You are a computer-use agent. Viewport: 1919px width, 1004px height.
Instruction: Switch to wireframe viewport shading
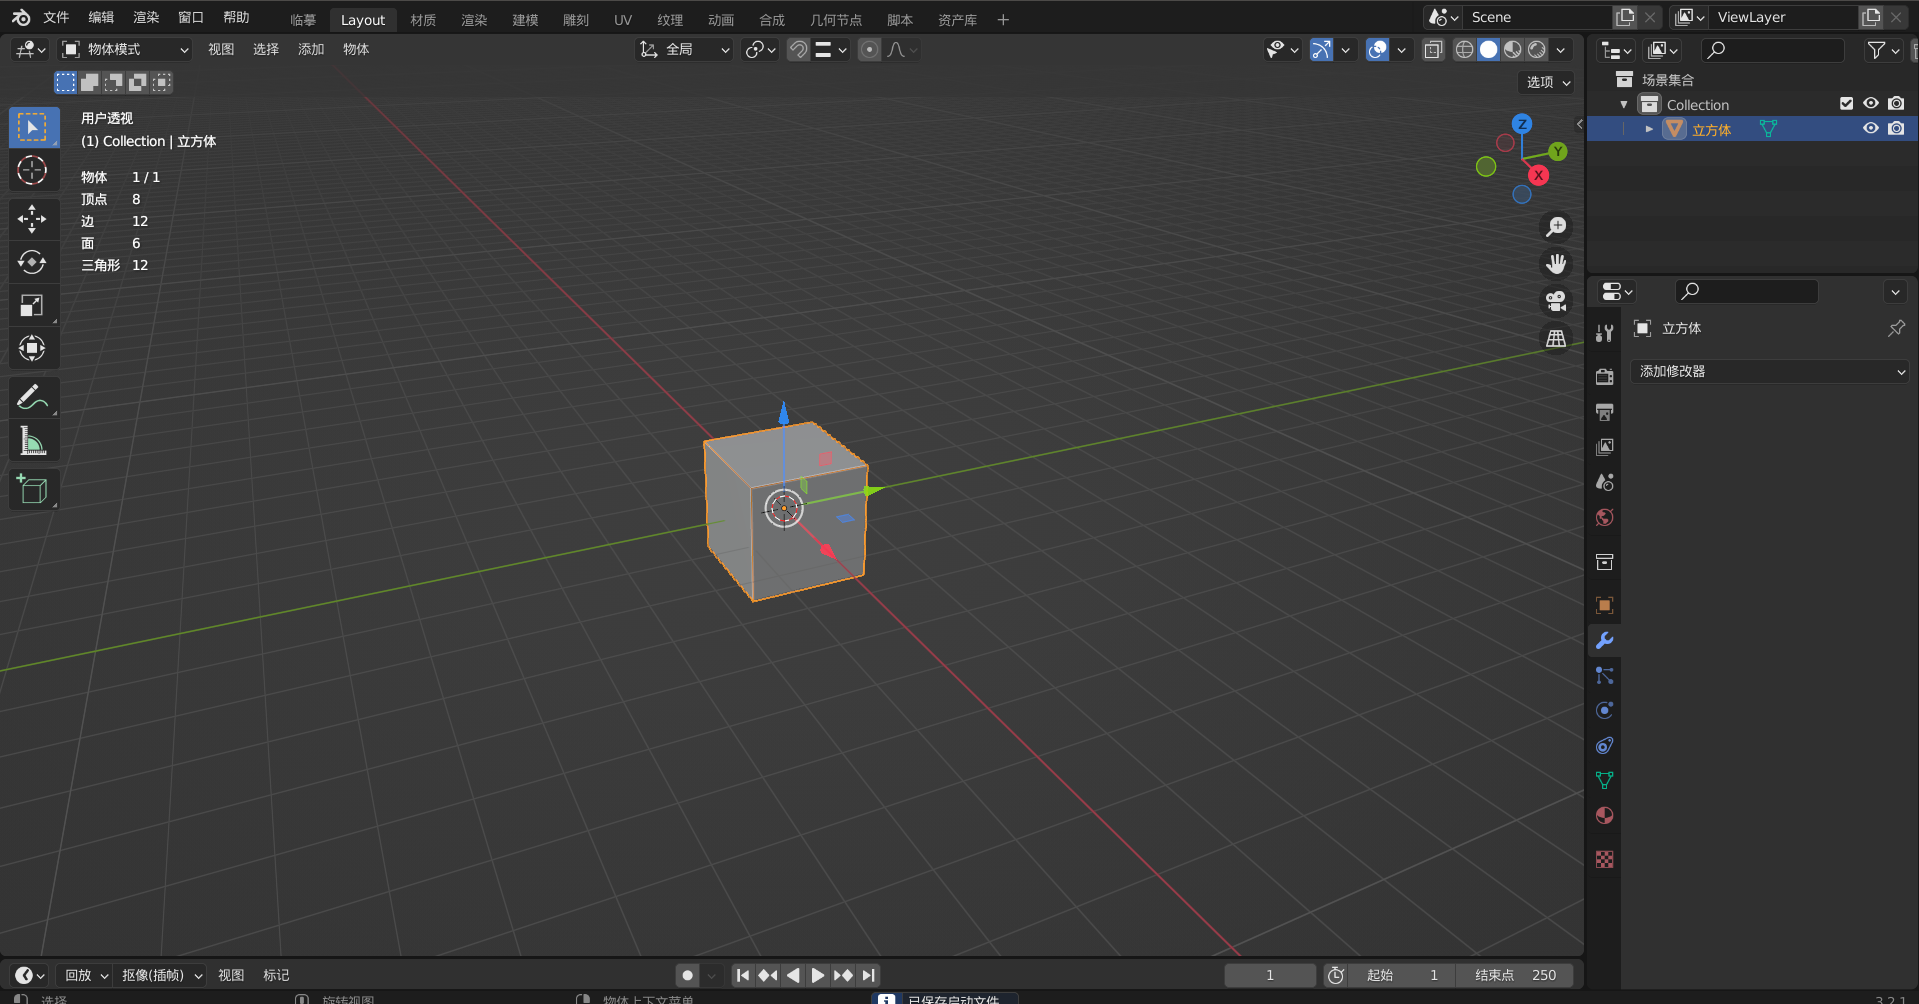[x=1464, y=49]
